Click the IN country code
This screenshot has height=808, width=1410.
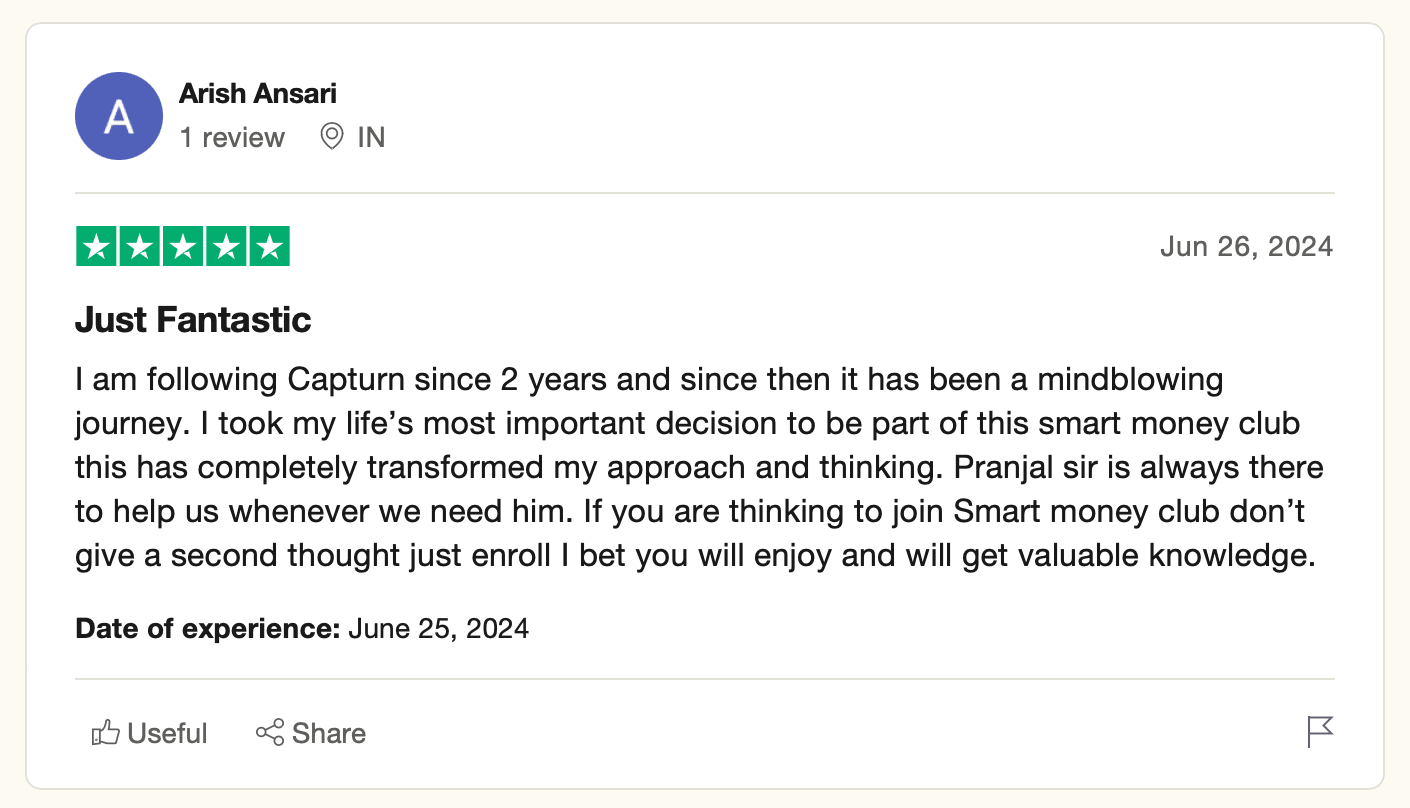pyautogui.click(x=371, y=137)
